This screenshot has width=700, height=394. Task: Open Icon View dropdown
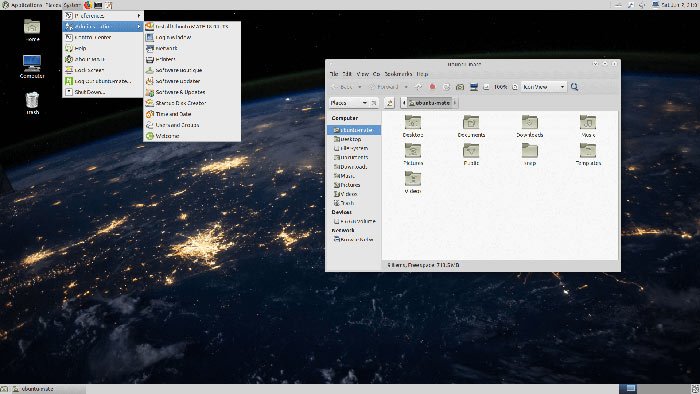click(x=544, y=87)
